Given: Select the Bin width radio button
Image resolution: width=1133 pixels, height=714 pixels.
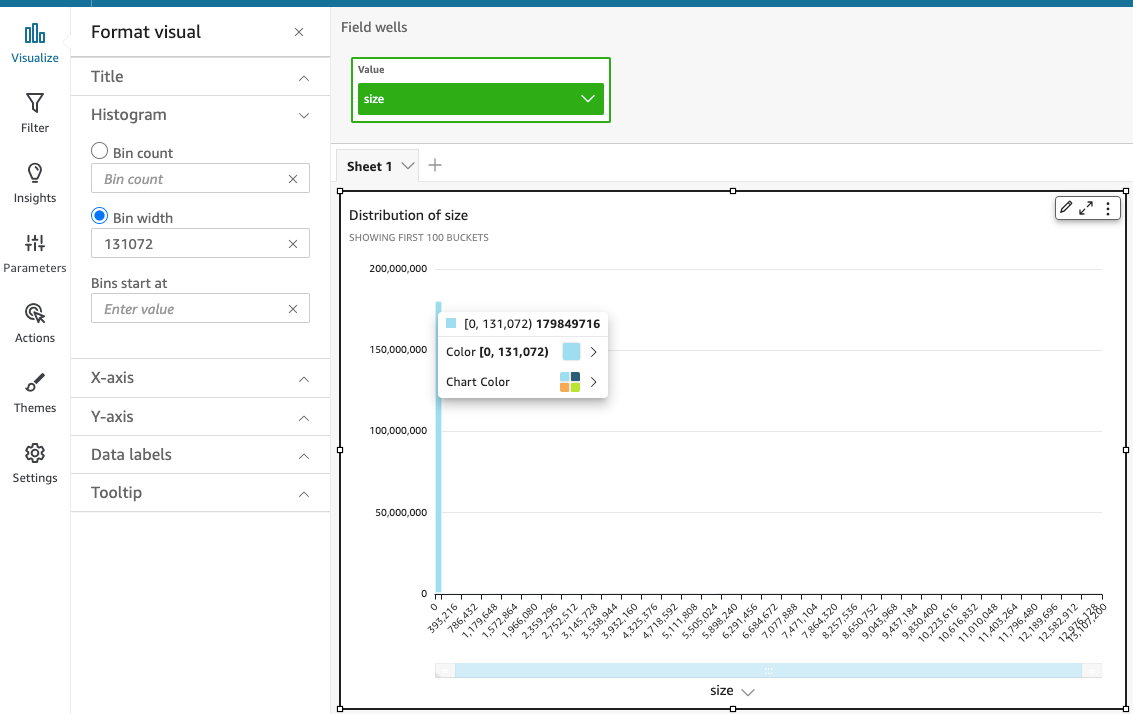Looking at the screenshot, I should click(x=100, y=216).
